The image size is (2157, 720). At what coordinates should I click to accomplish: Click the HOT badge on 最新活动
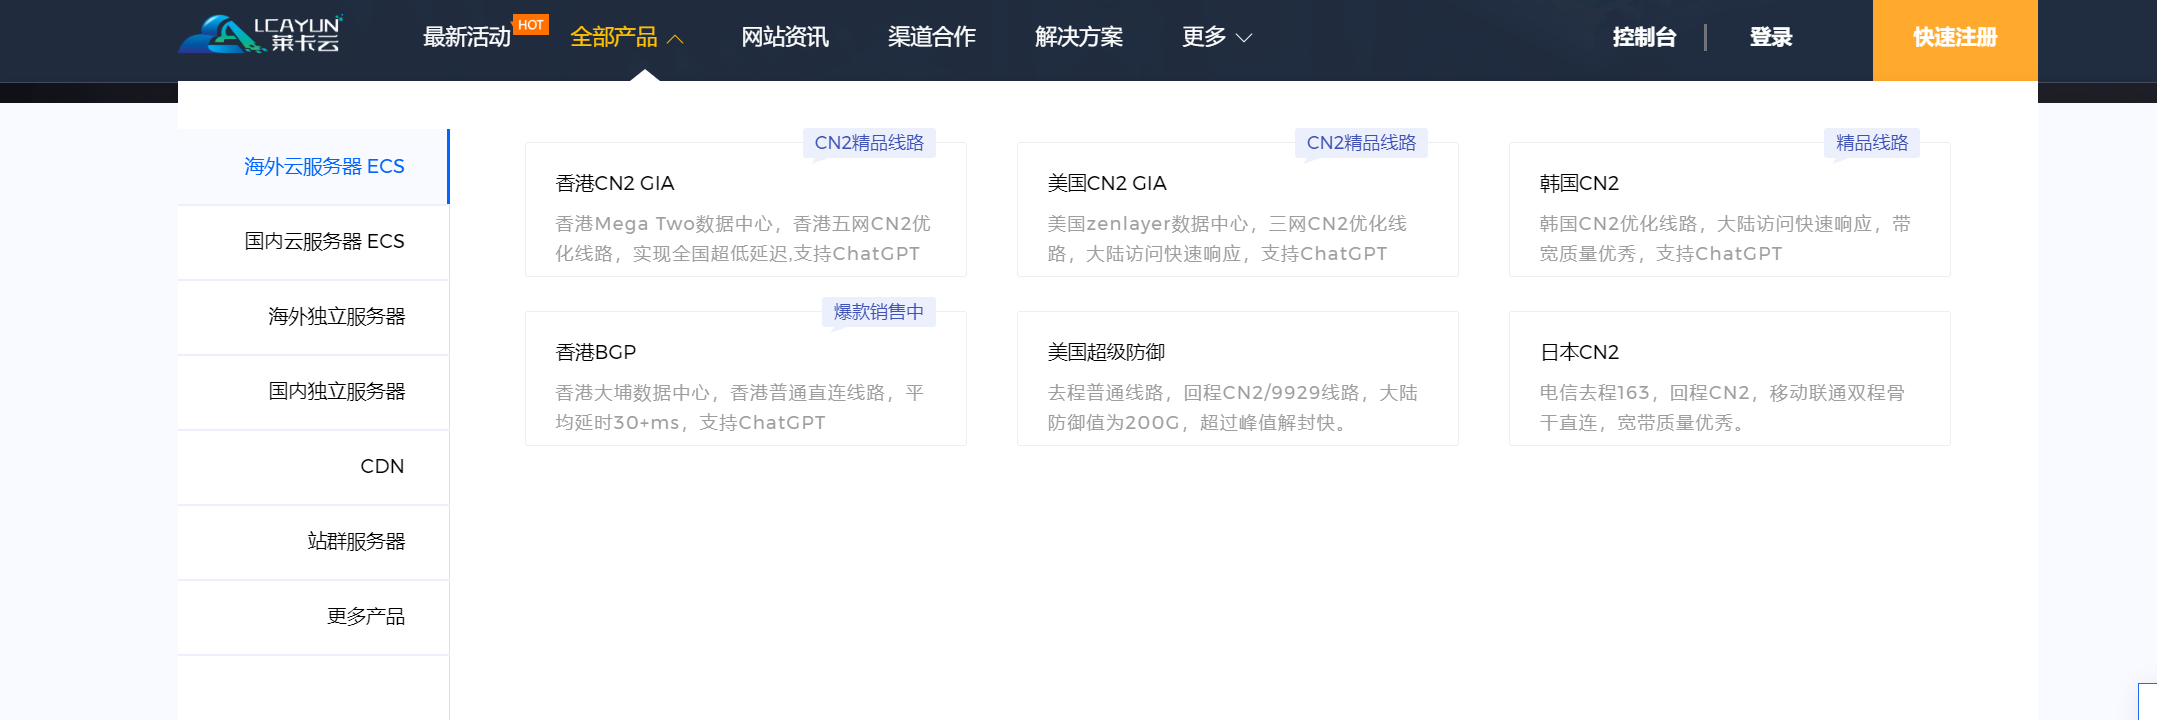point(531,25)
